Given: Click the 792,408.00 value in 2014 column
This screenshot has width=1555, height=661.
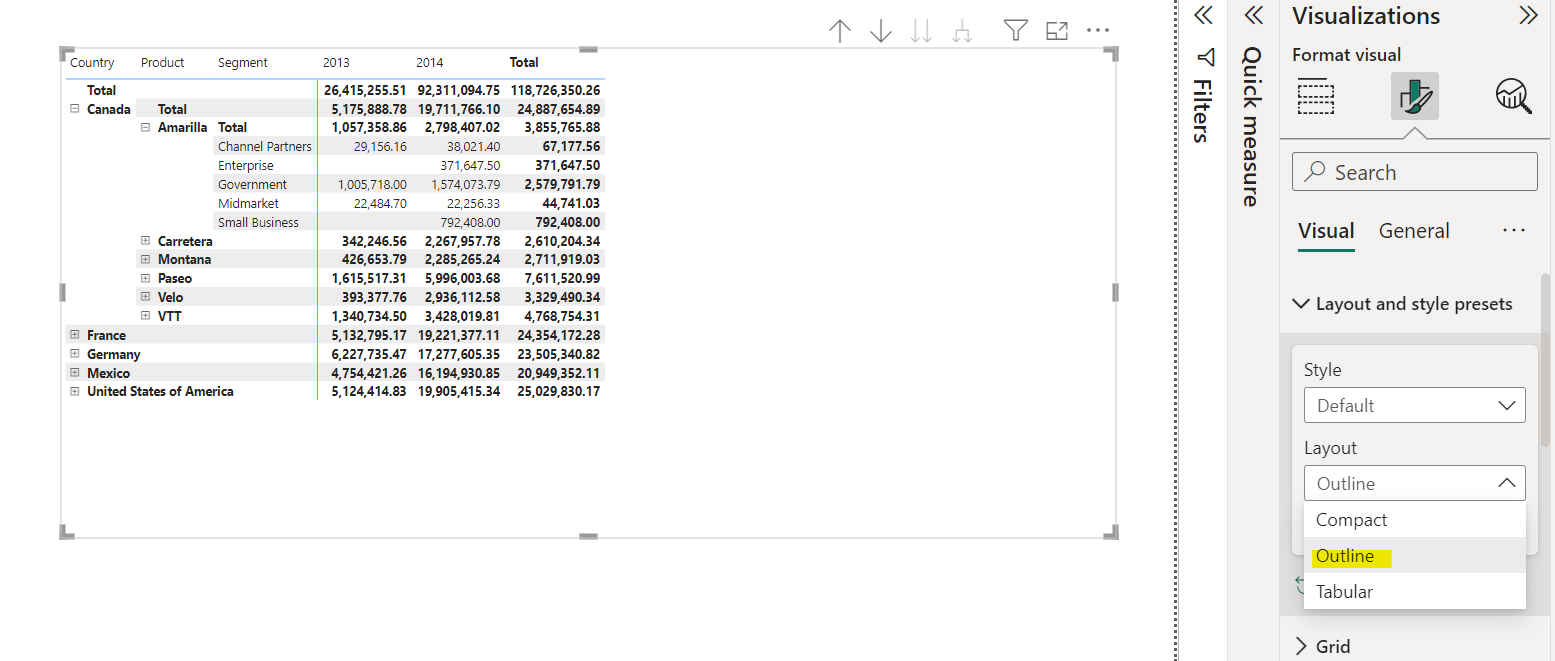Looking at the screenshot, I should point(470,223).
